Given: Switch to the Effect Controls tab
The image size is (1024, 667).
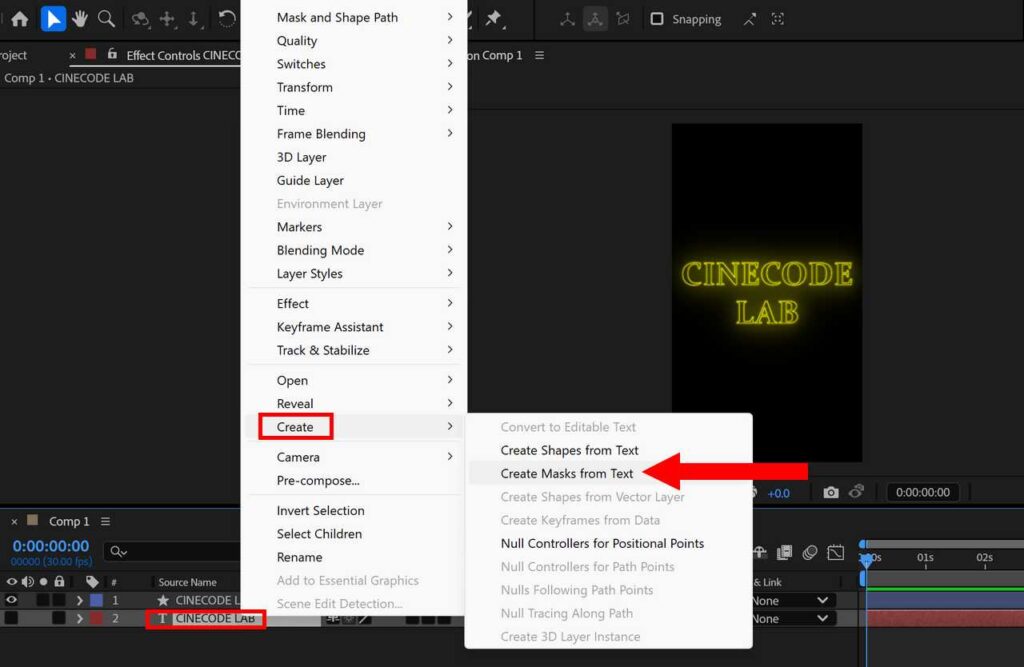Looking at the screenshot, I should point(183,56).
